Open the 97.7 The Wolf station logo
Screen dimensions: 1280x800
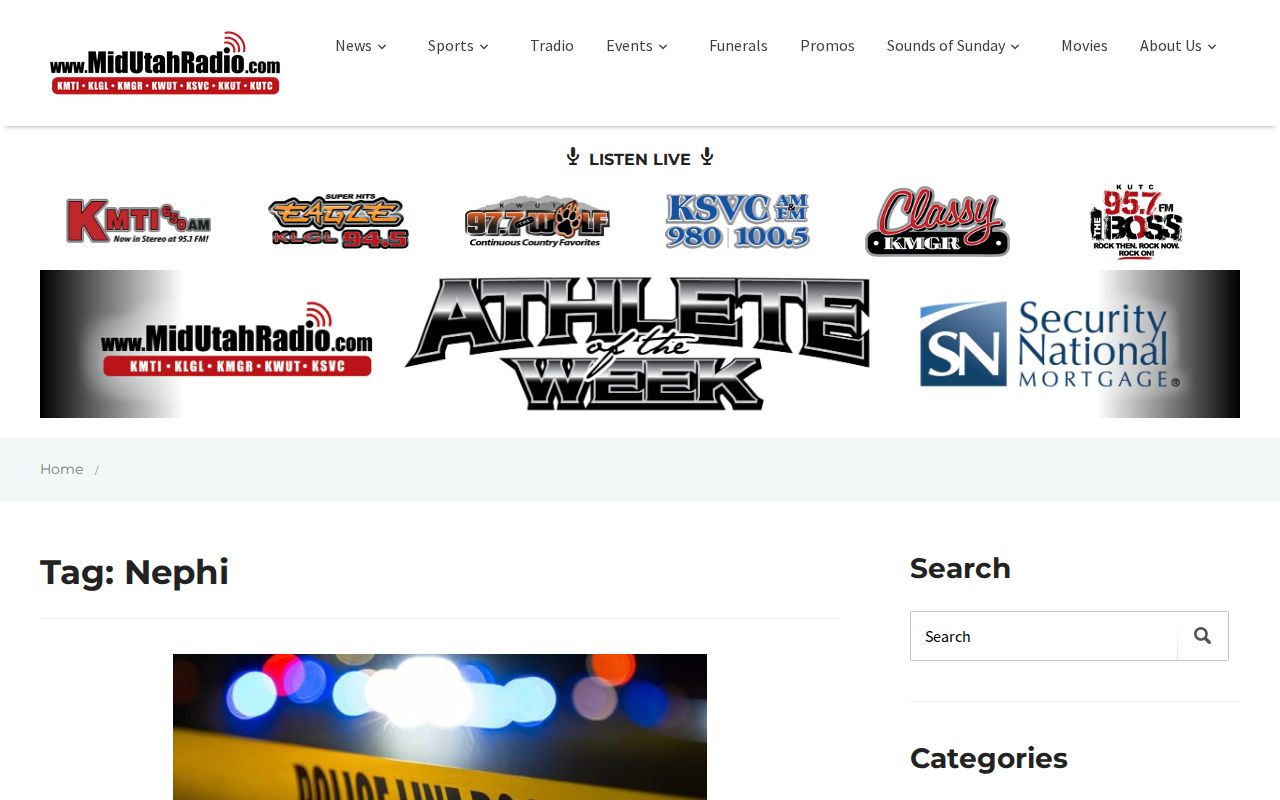[x=537, y=221]
